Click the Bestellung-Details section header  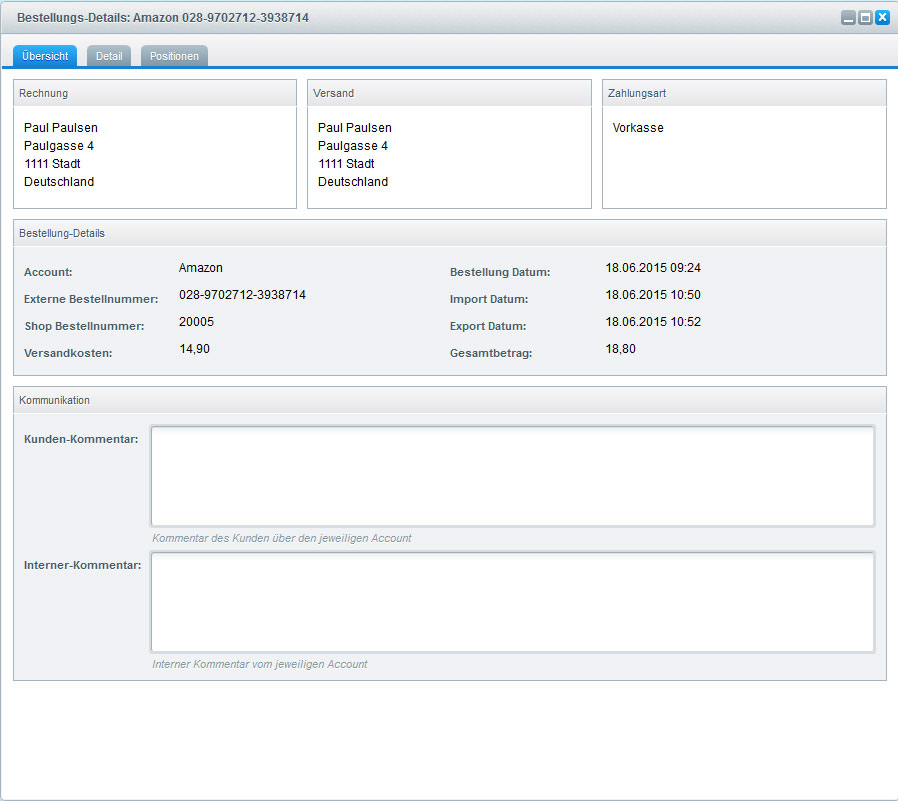pyautogui.click(x=449, y=233)
